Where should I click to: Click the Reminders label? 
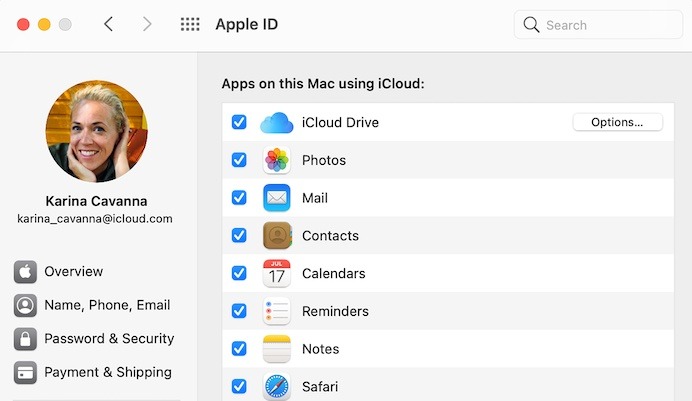click(335, 311)
